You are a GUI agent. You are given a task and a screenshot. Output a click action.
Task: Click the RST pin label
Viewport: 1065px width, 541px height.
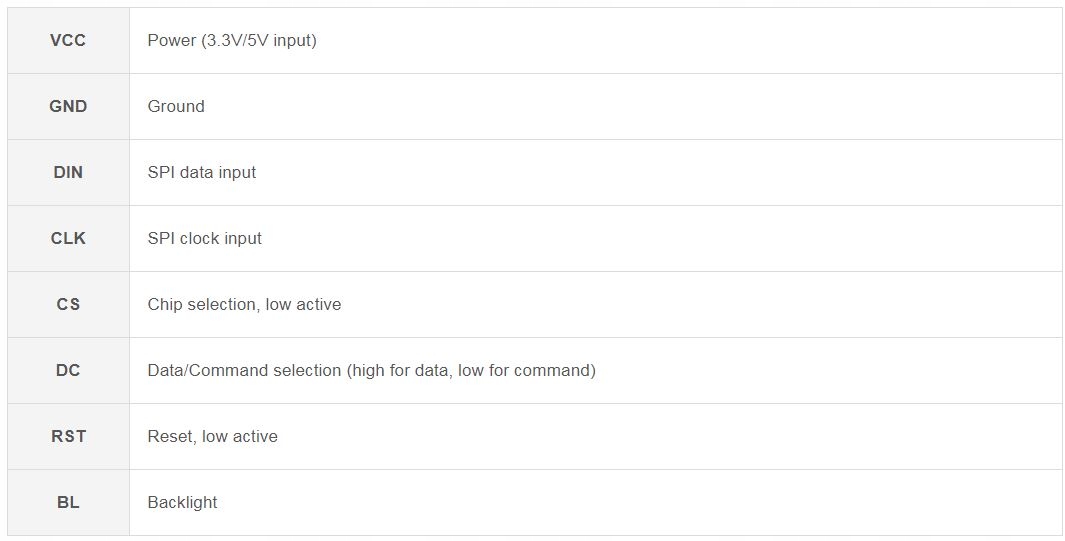pyautogui.click(x=68, y=437)
